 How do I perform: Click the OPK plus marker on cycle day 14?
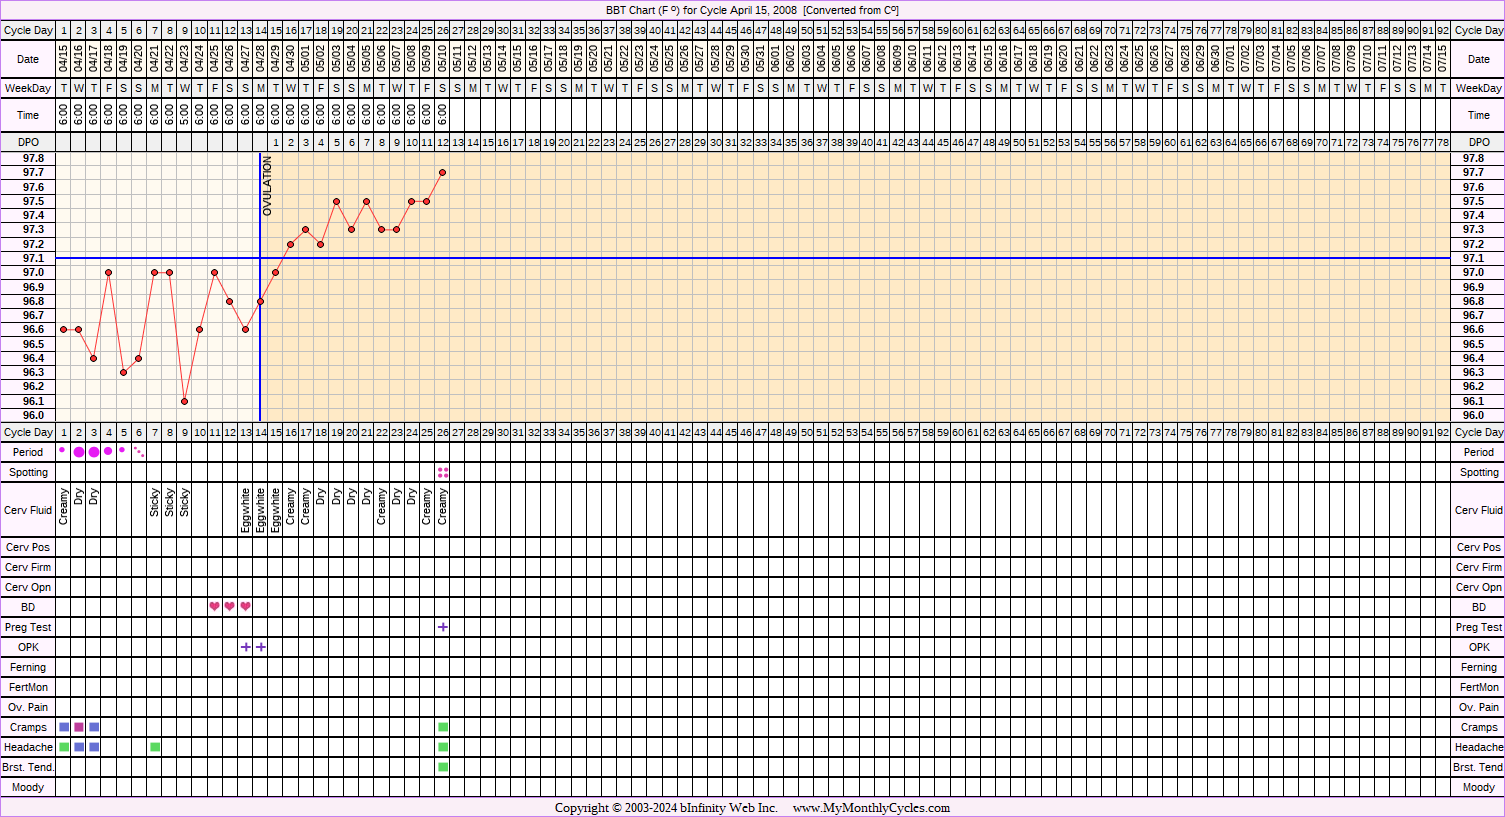(261, 647)
